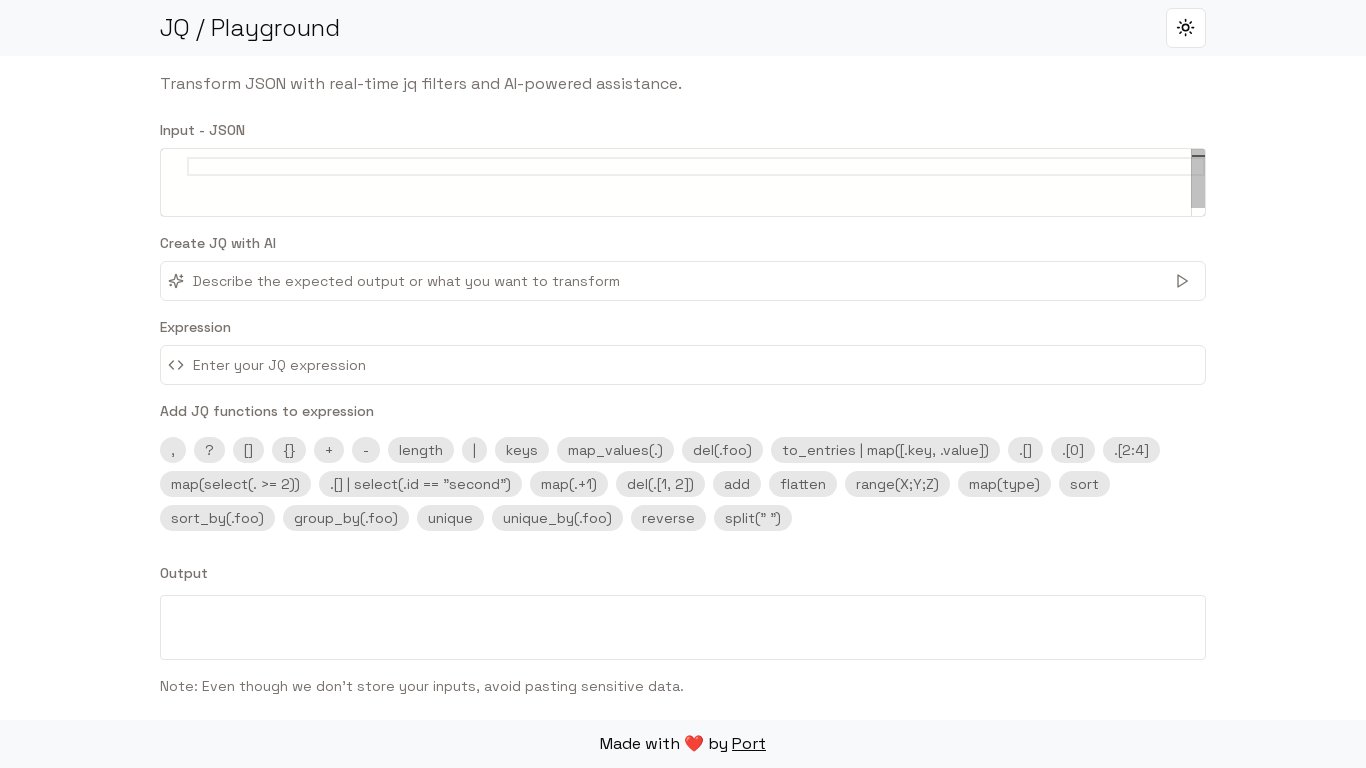This screenshot has width=1366, height=768.
Task: Add the {} object chip
Action: click(x=289, y=450)
